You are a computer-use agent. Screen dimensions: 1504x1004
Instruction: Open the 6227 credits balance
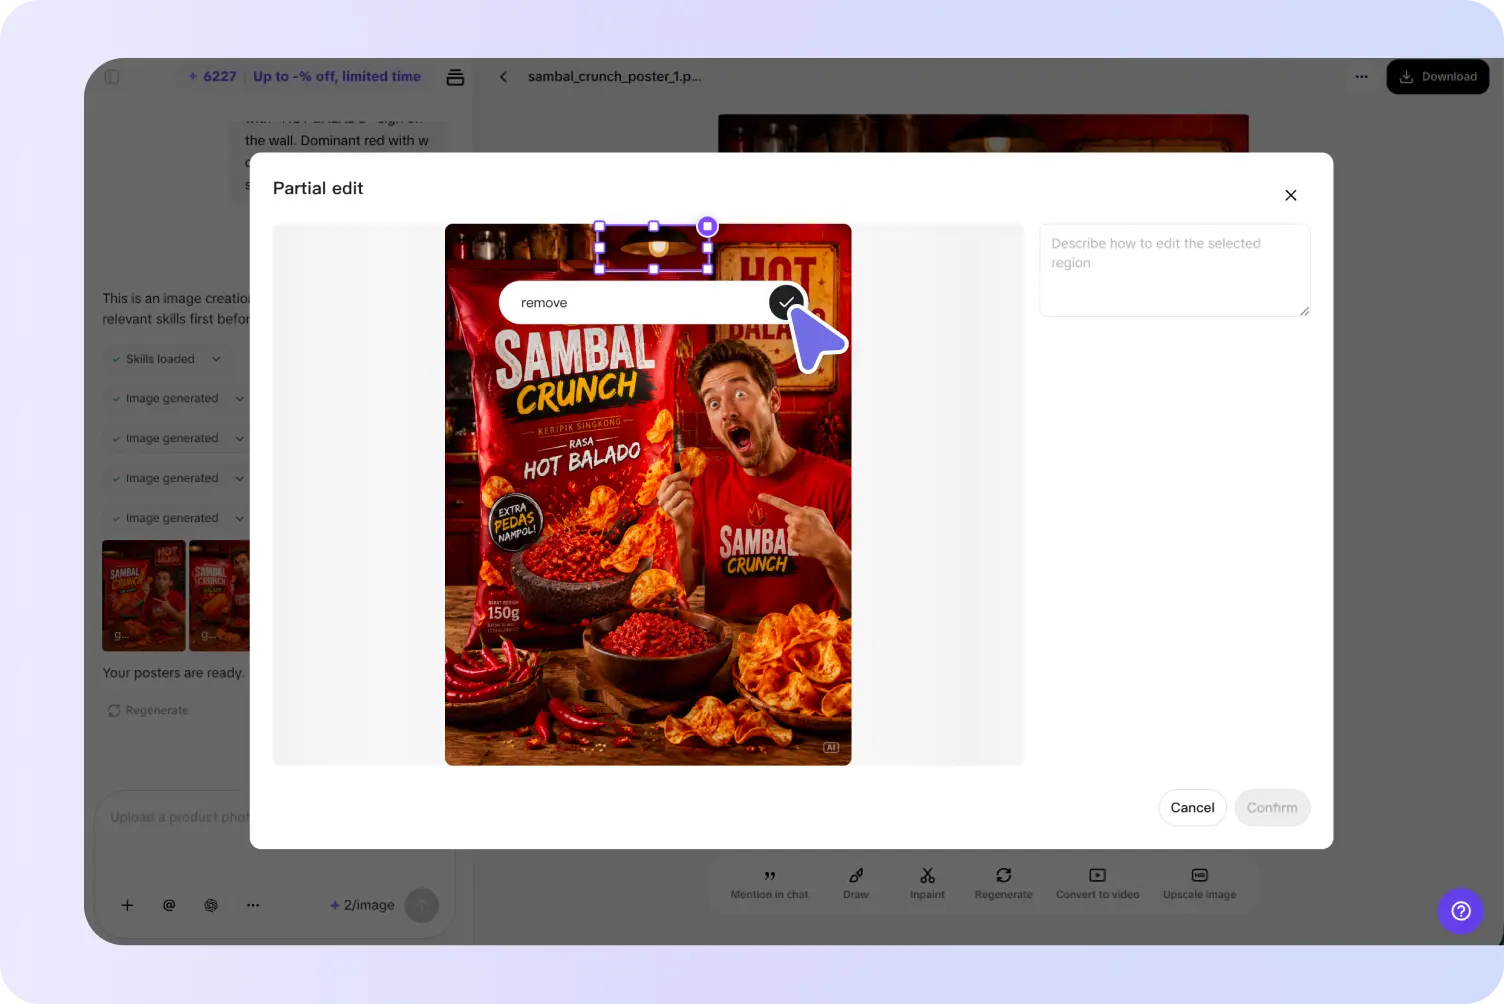point(212,76)
